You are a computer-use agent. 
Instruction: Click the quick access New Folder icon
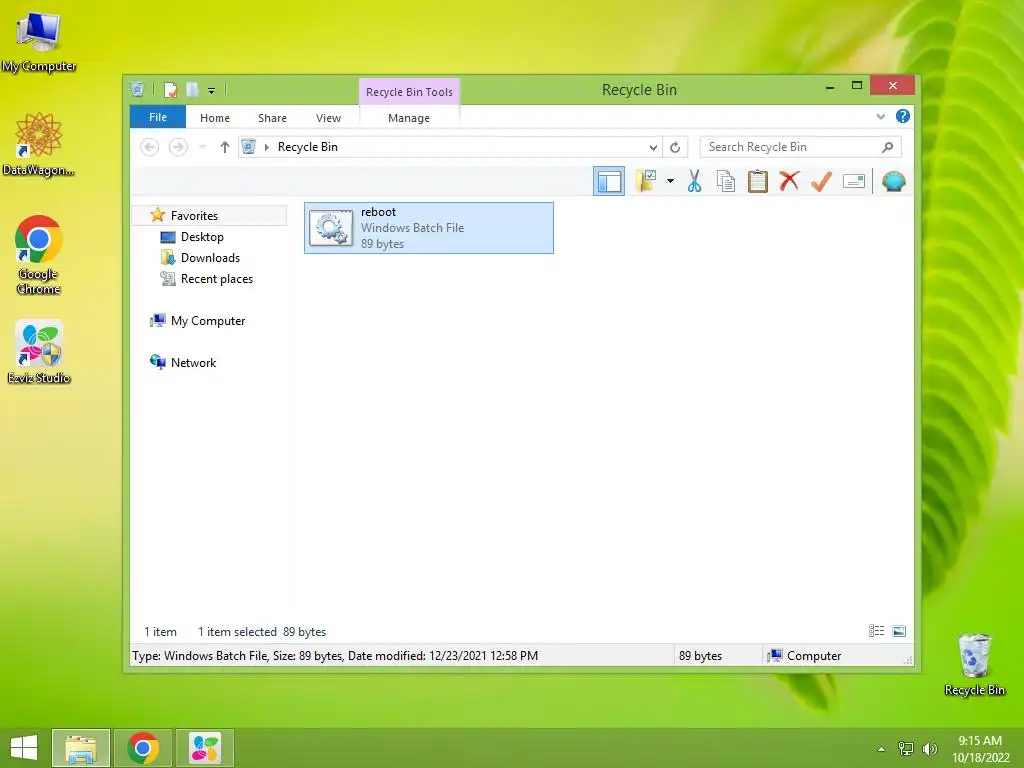click(192, 90)
